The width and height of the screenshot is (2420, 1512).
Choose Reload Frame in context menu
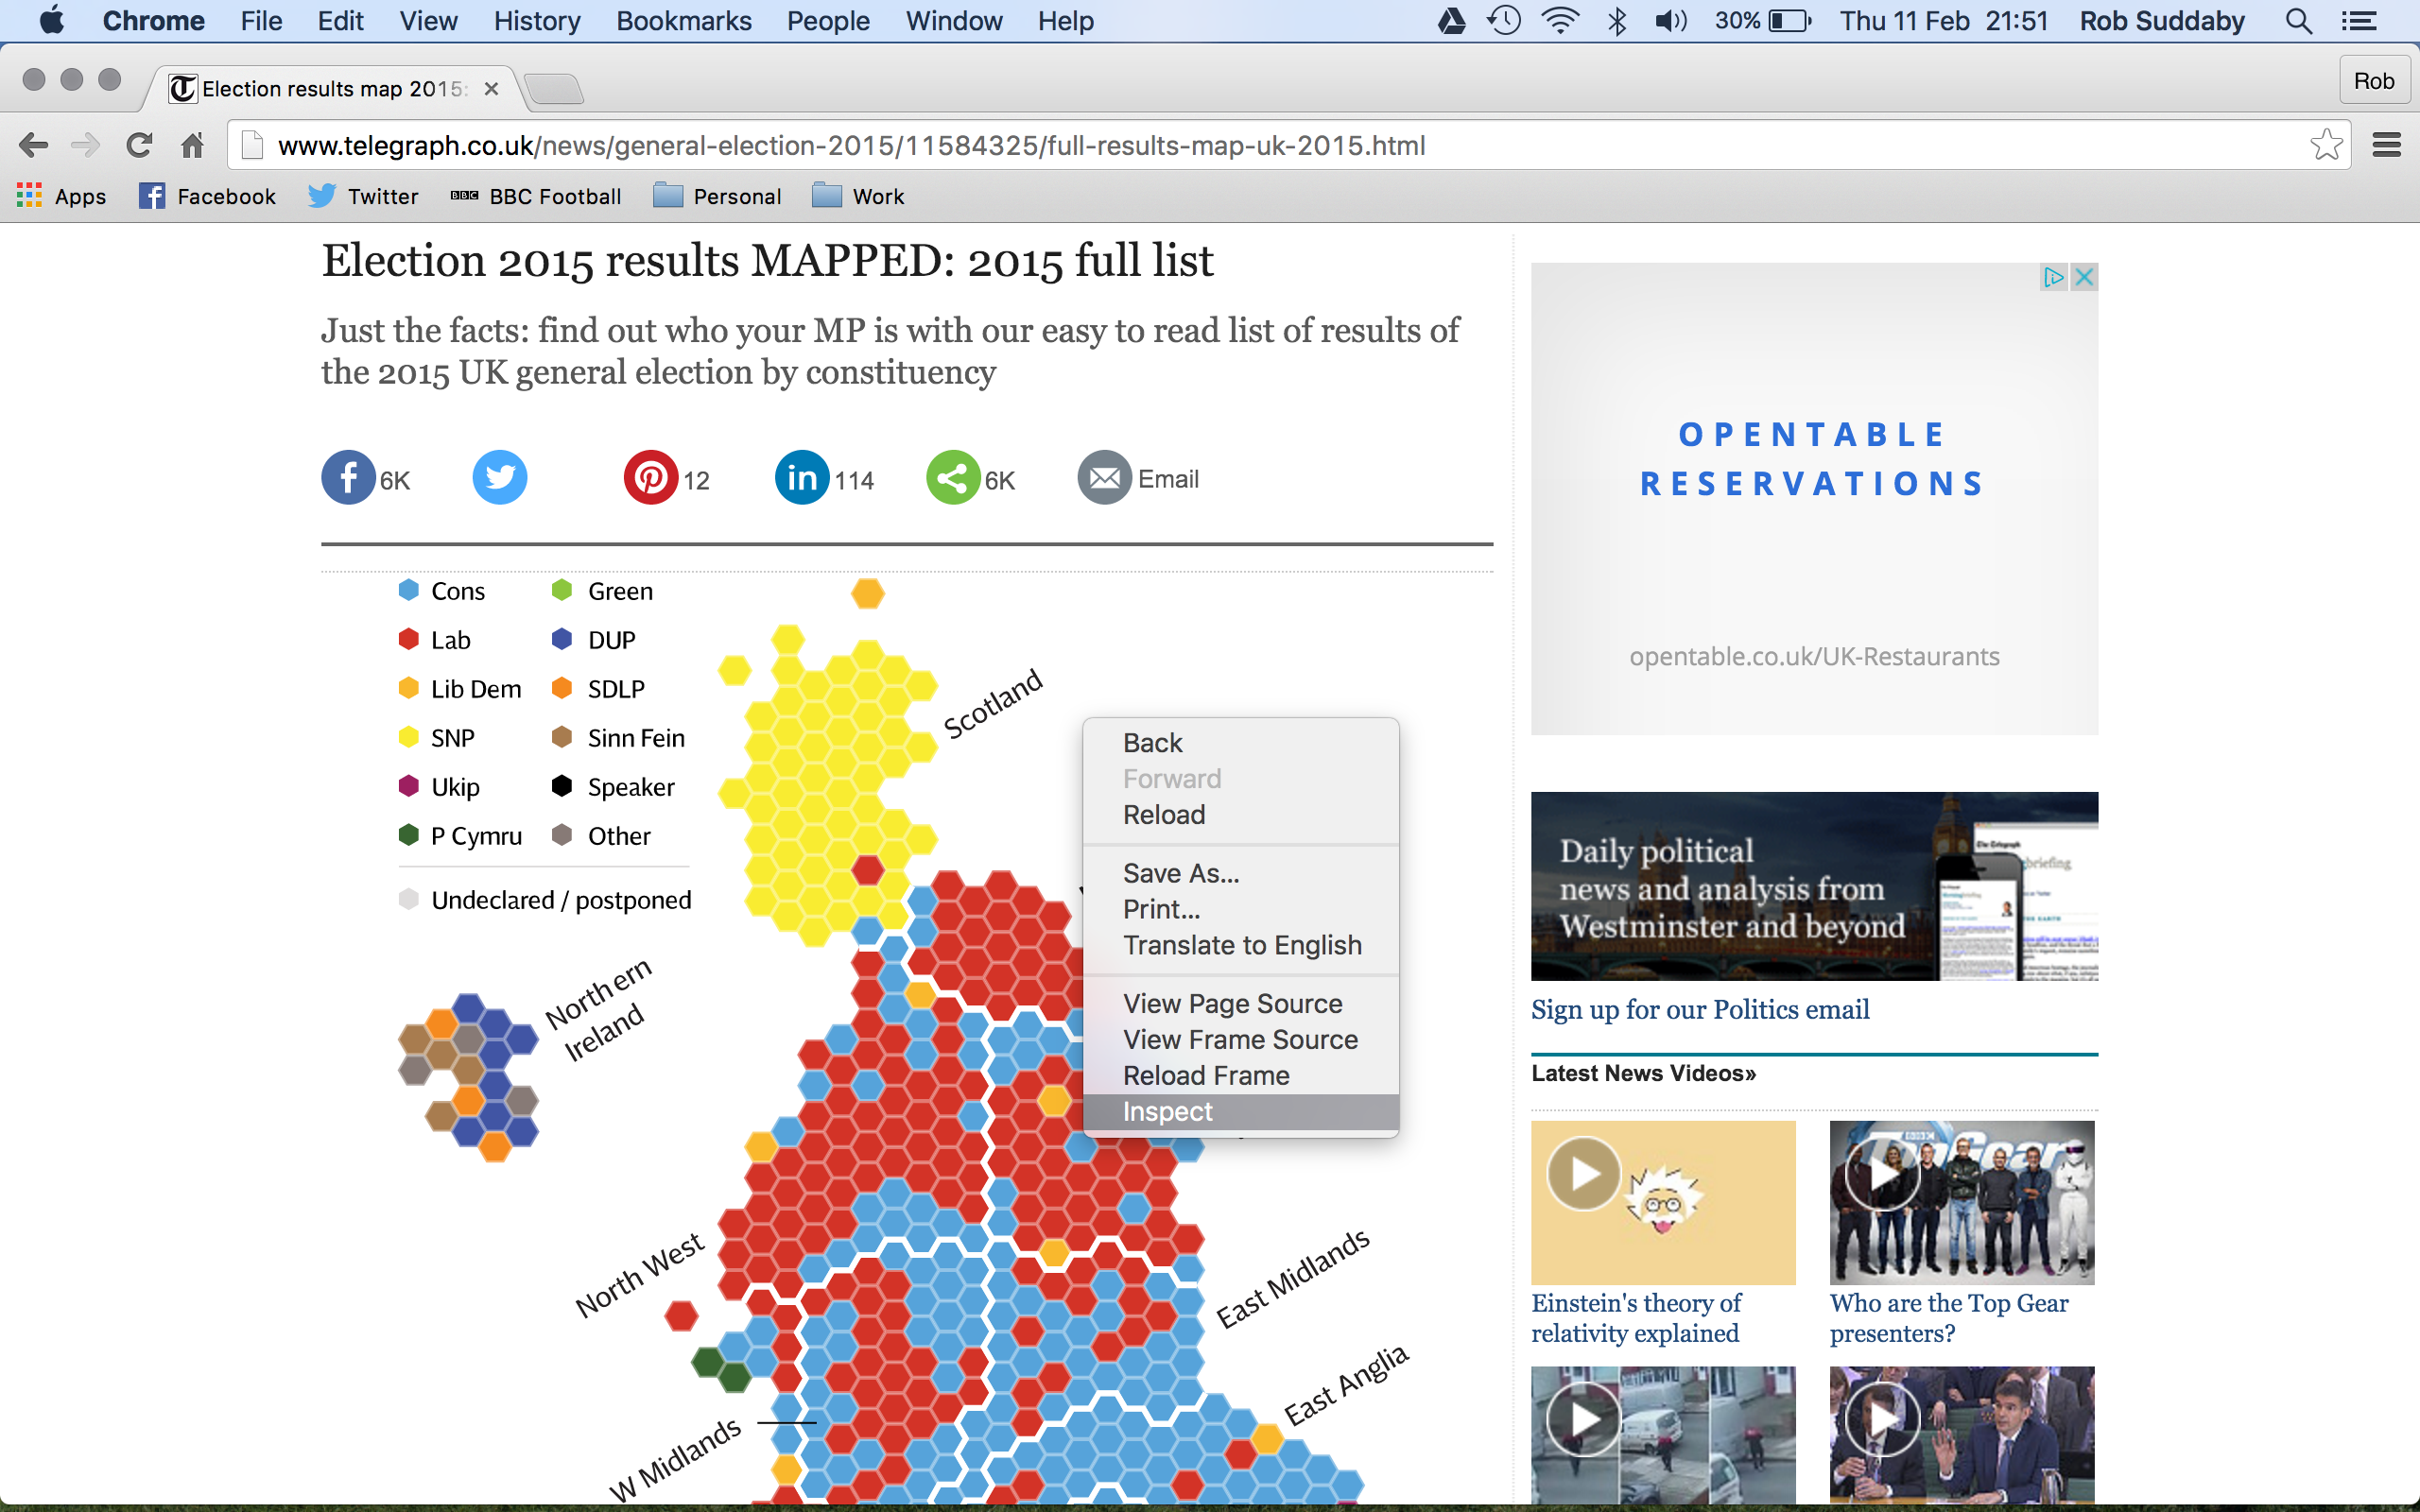1240,1076
